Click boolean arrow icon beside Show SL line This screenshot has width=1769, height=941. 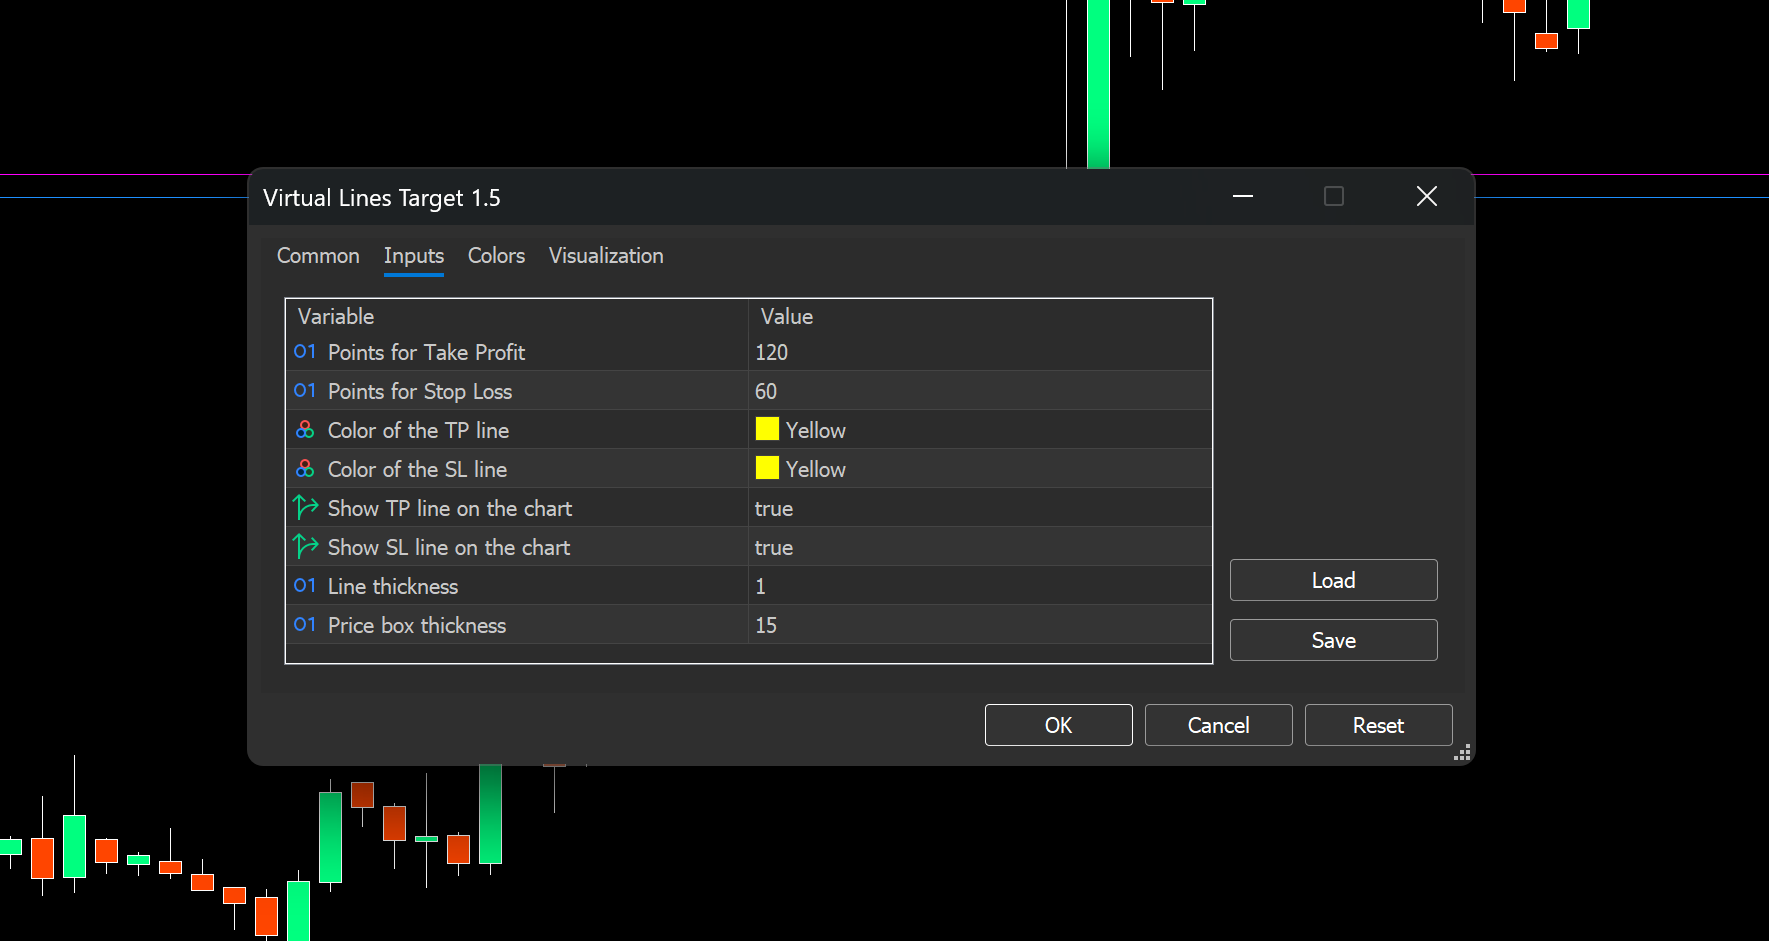tap(305, 547)
